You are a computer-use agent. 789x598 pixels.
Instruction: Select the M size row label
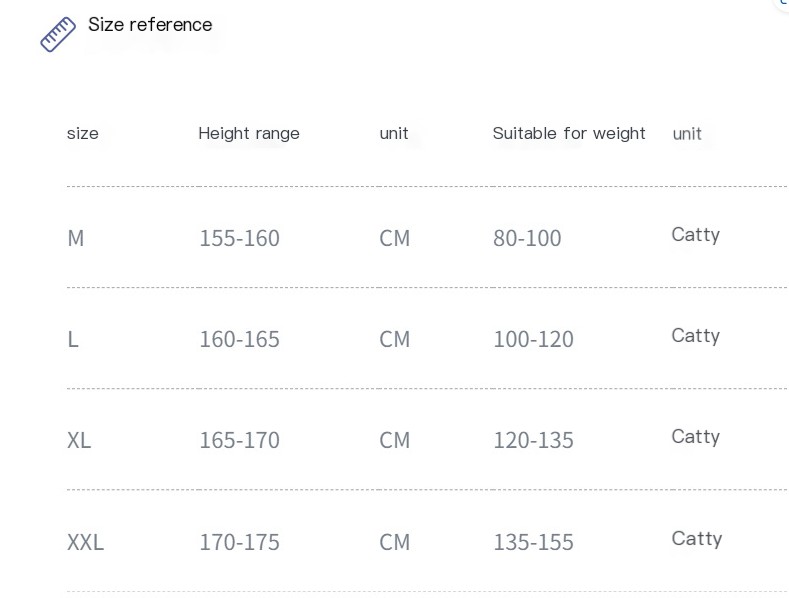pos(75,238)
